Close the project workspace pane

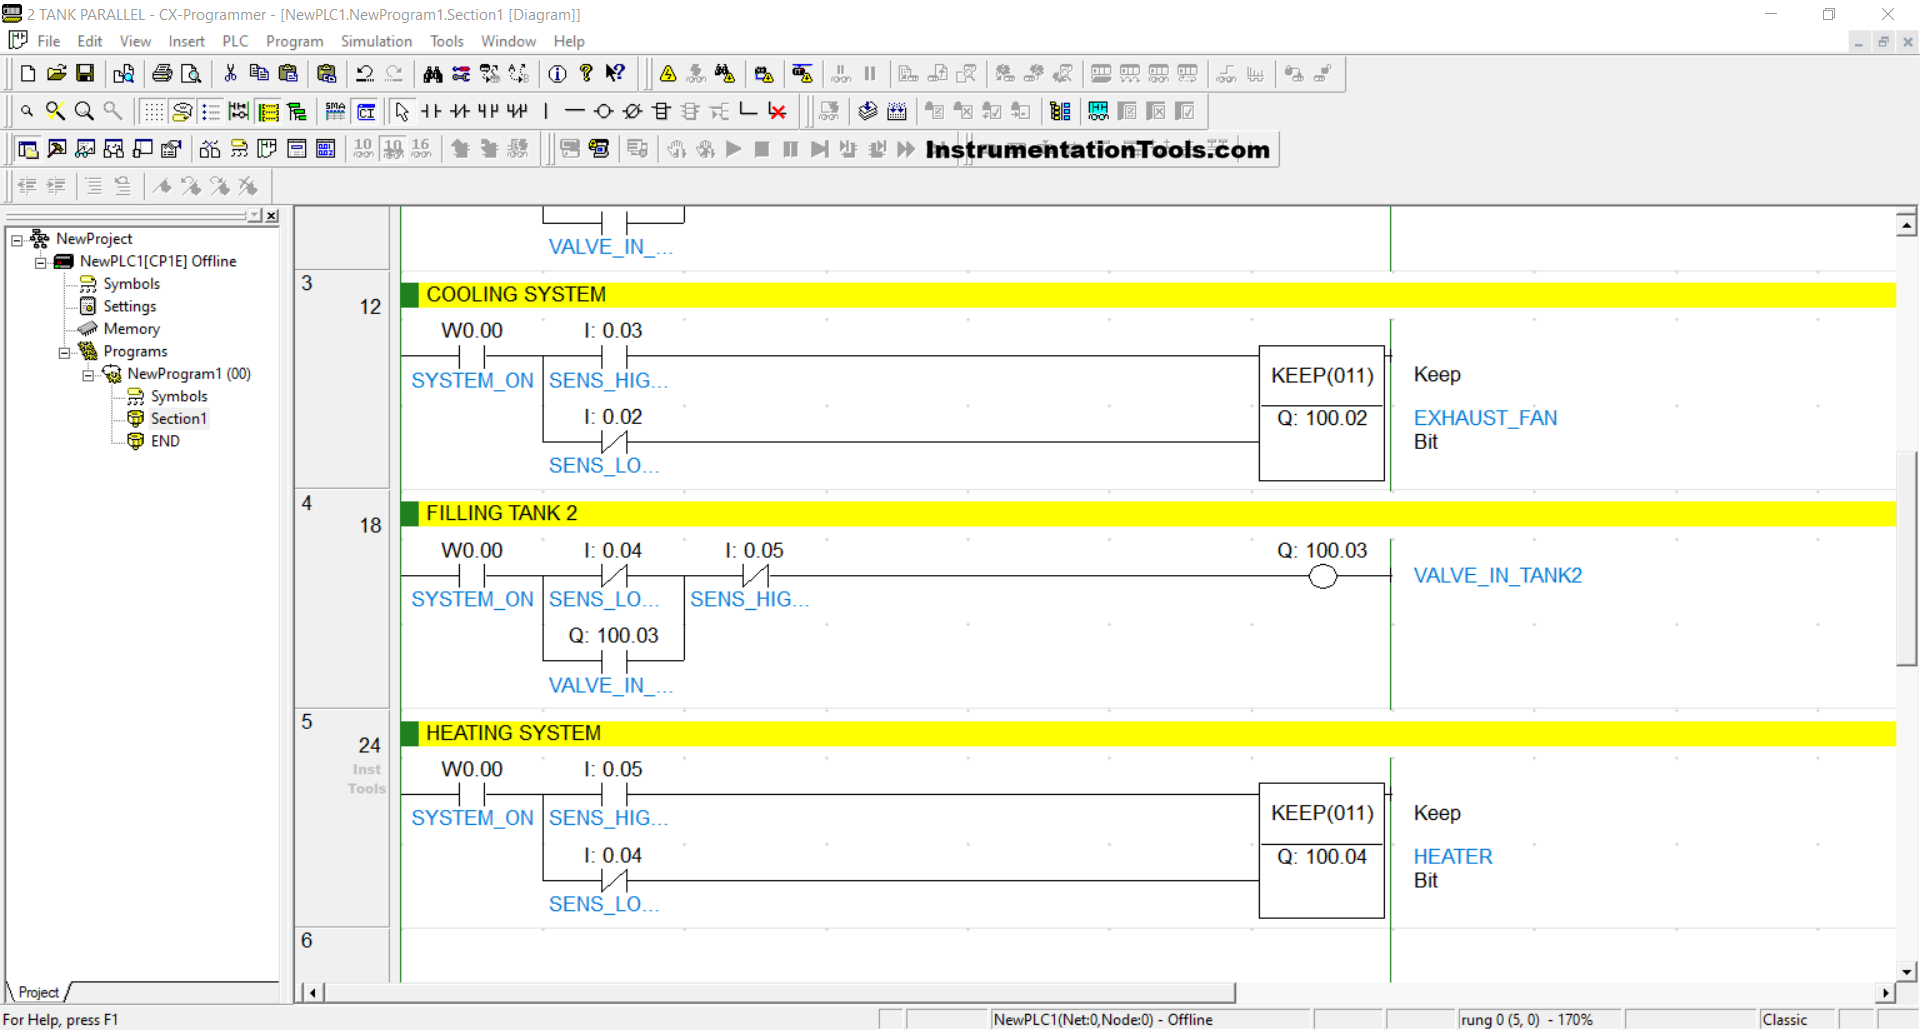click(x=272, y=216)
